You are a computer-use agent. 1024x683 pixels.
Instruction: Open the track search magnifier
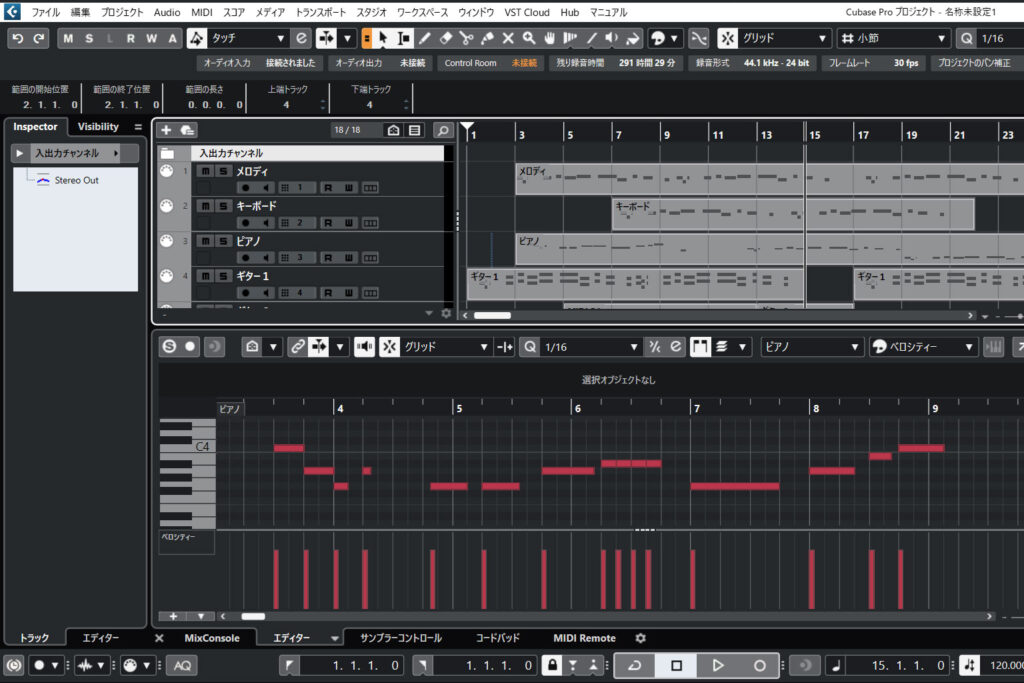coord(442,130)
